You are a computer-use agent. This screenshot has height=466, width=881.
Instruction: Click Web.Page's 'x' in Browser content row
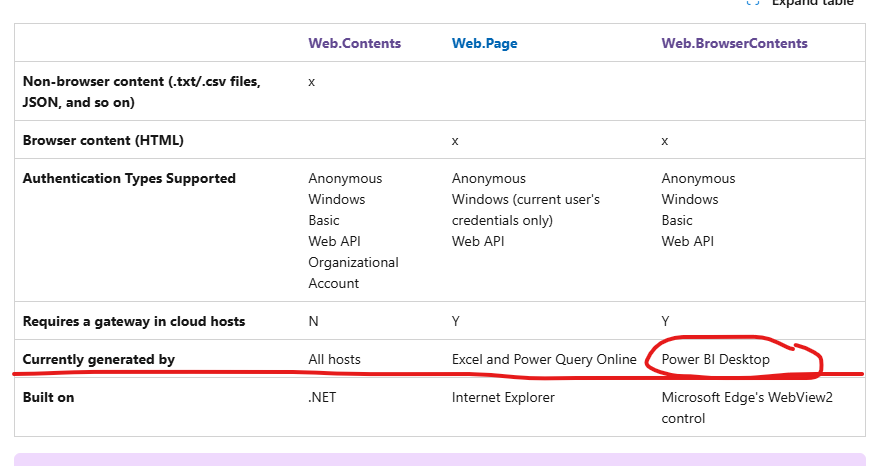click(x=455, y=141)
